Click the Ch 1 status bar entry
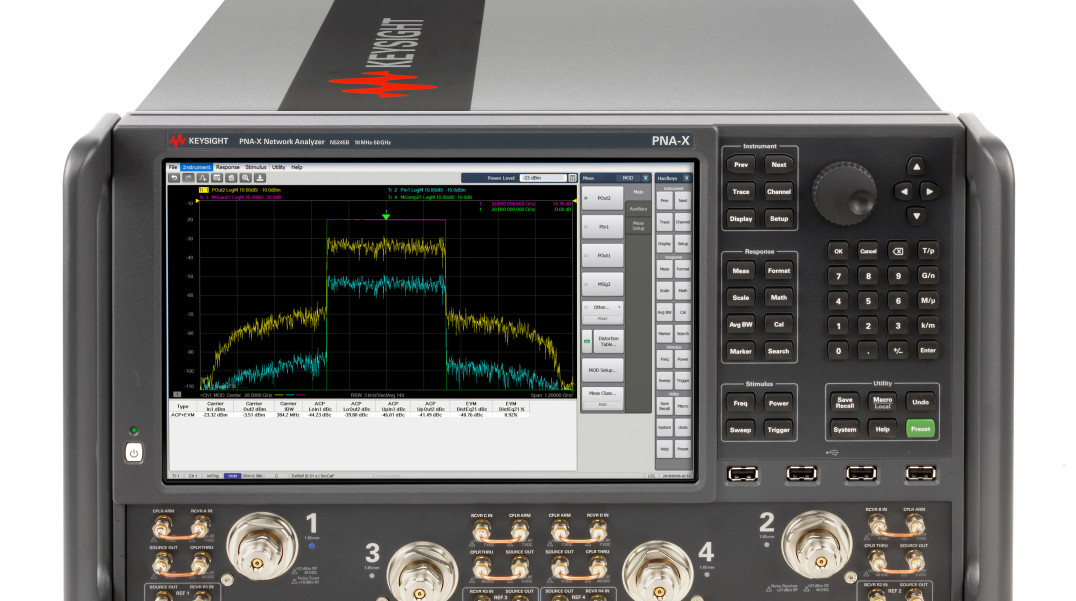The image size is (1076, 601). coord(194,475)
